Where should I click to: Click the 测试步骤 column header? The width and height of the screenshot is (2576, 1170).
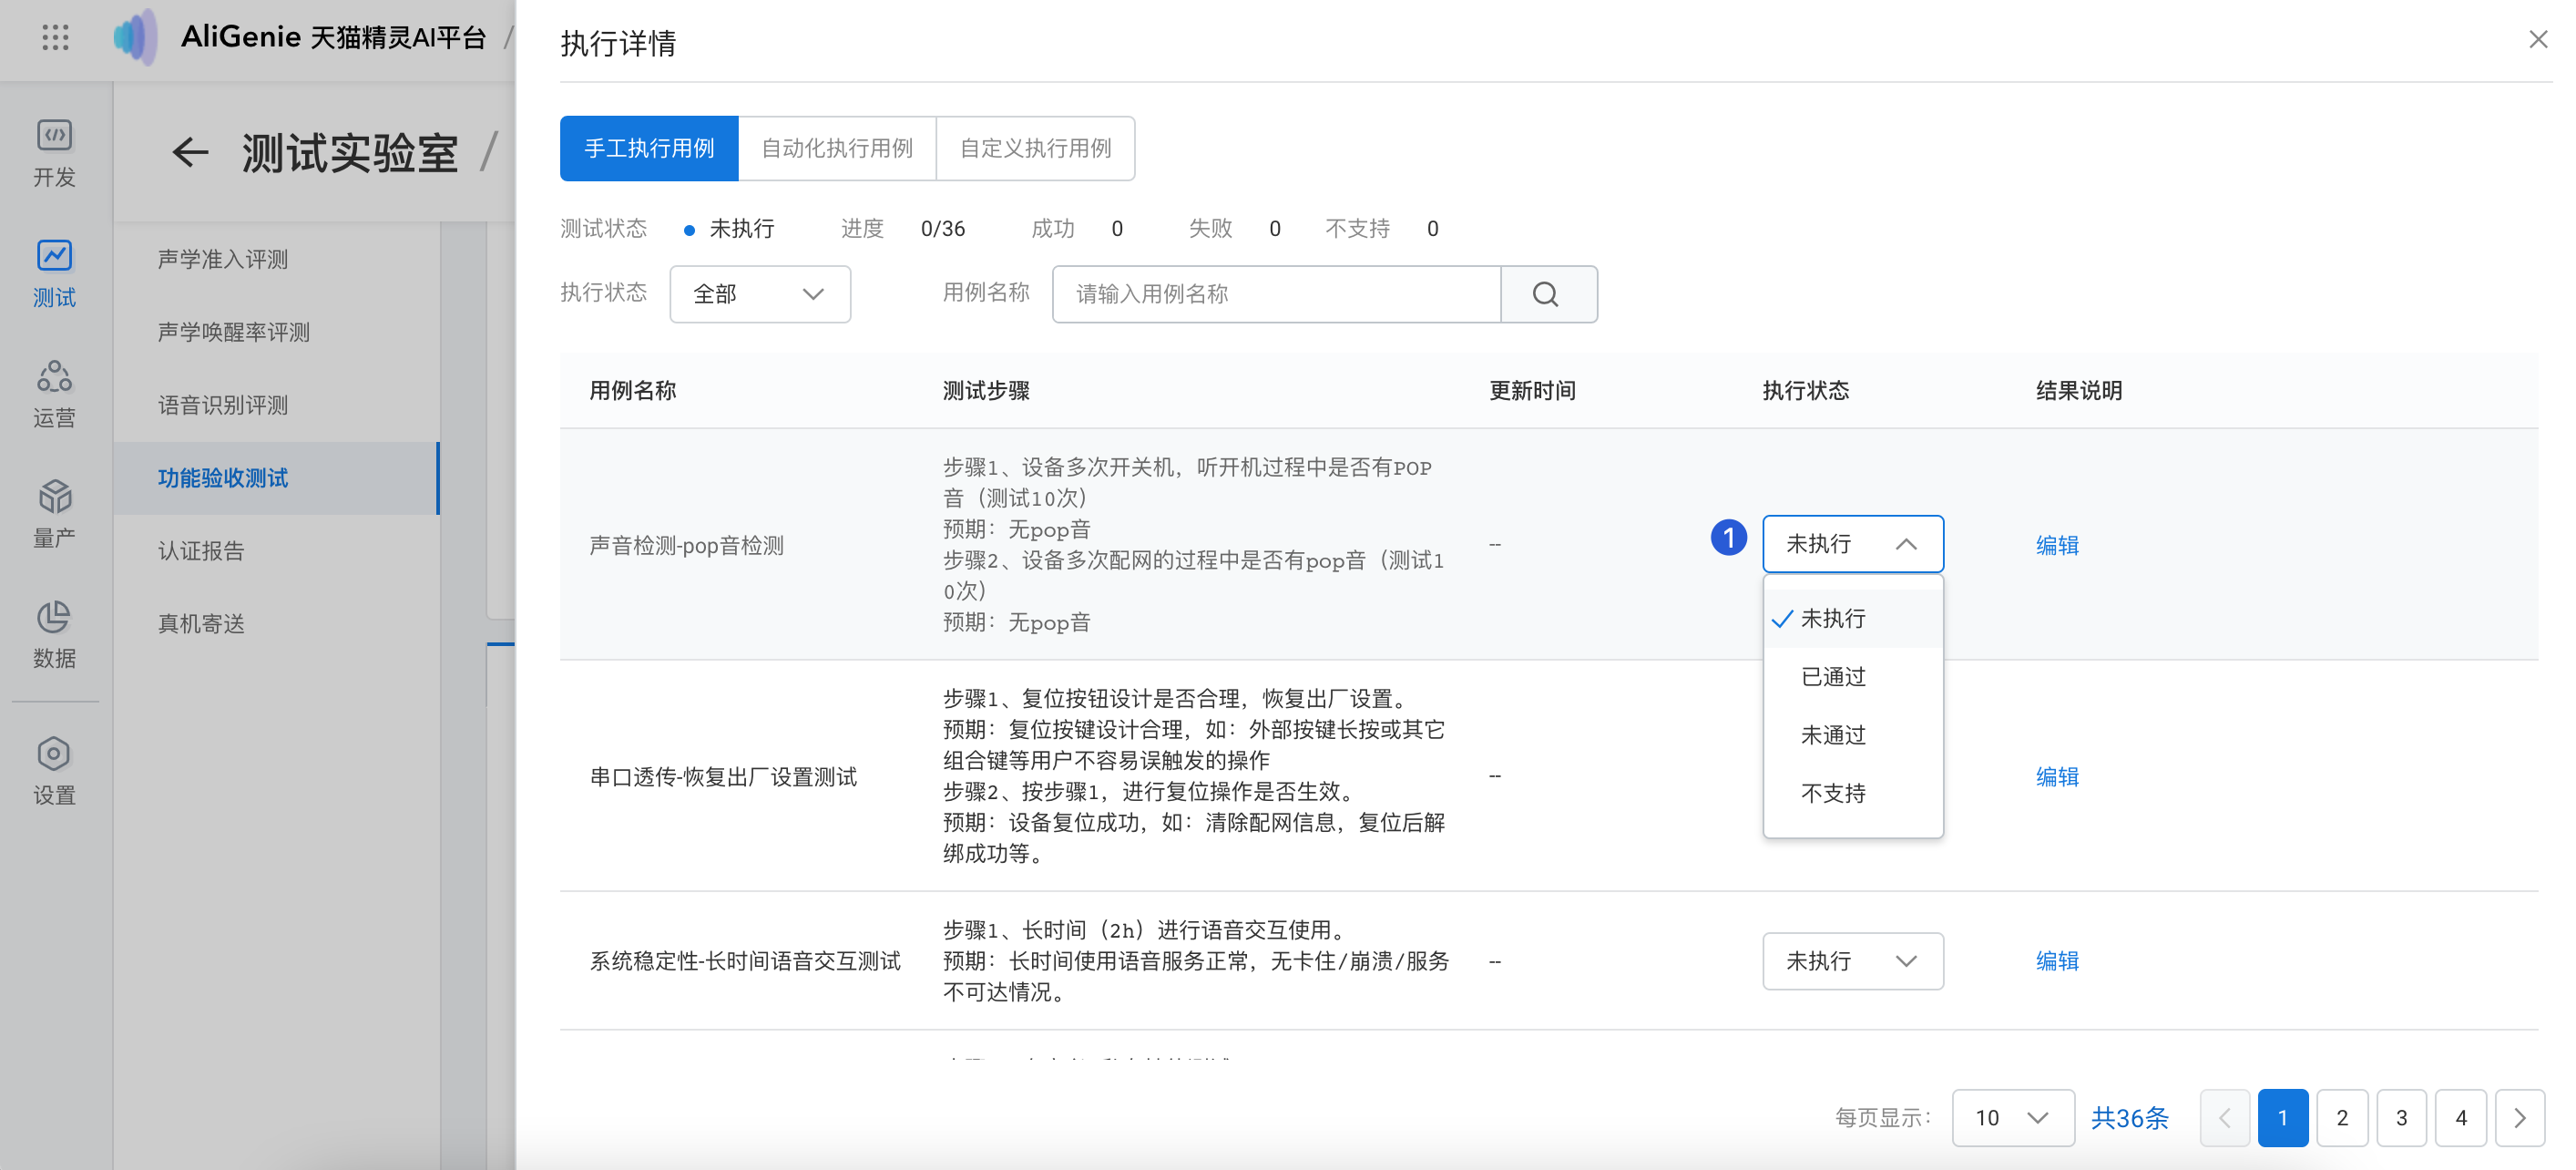pyautogui.click(x=986, y=390)
